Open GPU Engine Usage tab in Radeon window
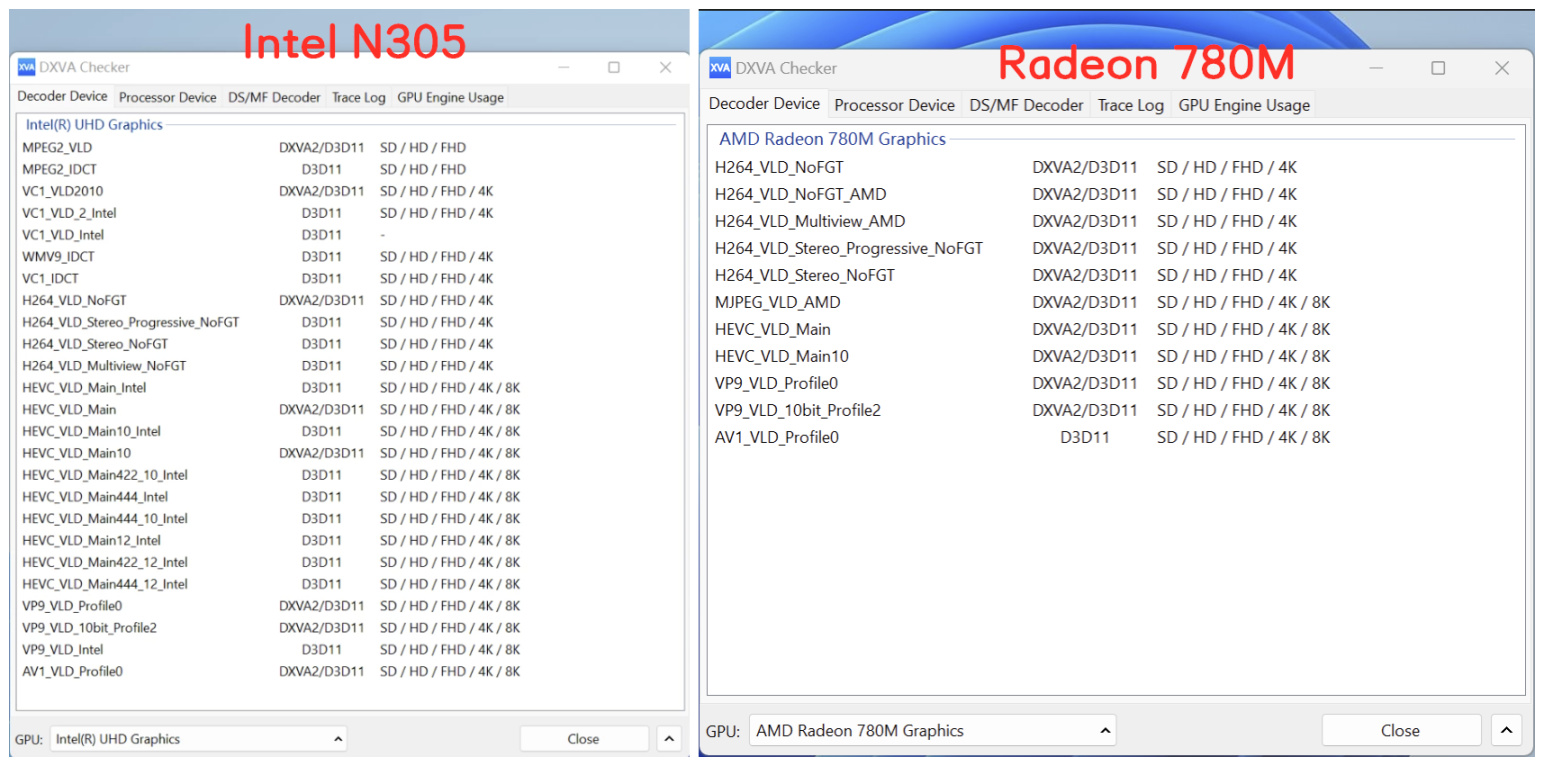This screenshot has width=1544, height=766. pos(1244,105)
